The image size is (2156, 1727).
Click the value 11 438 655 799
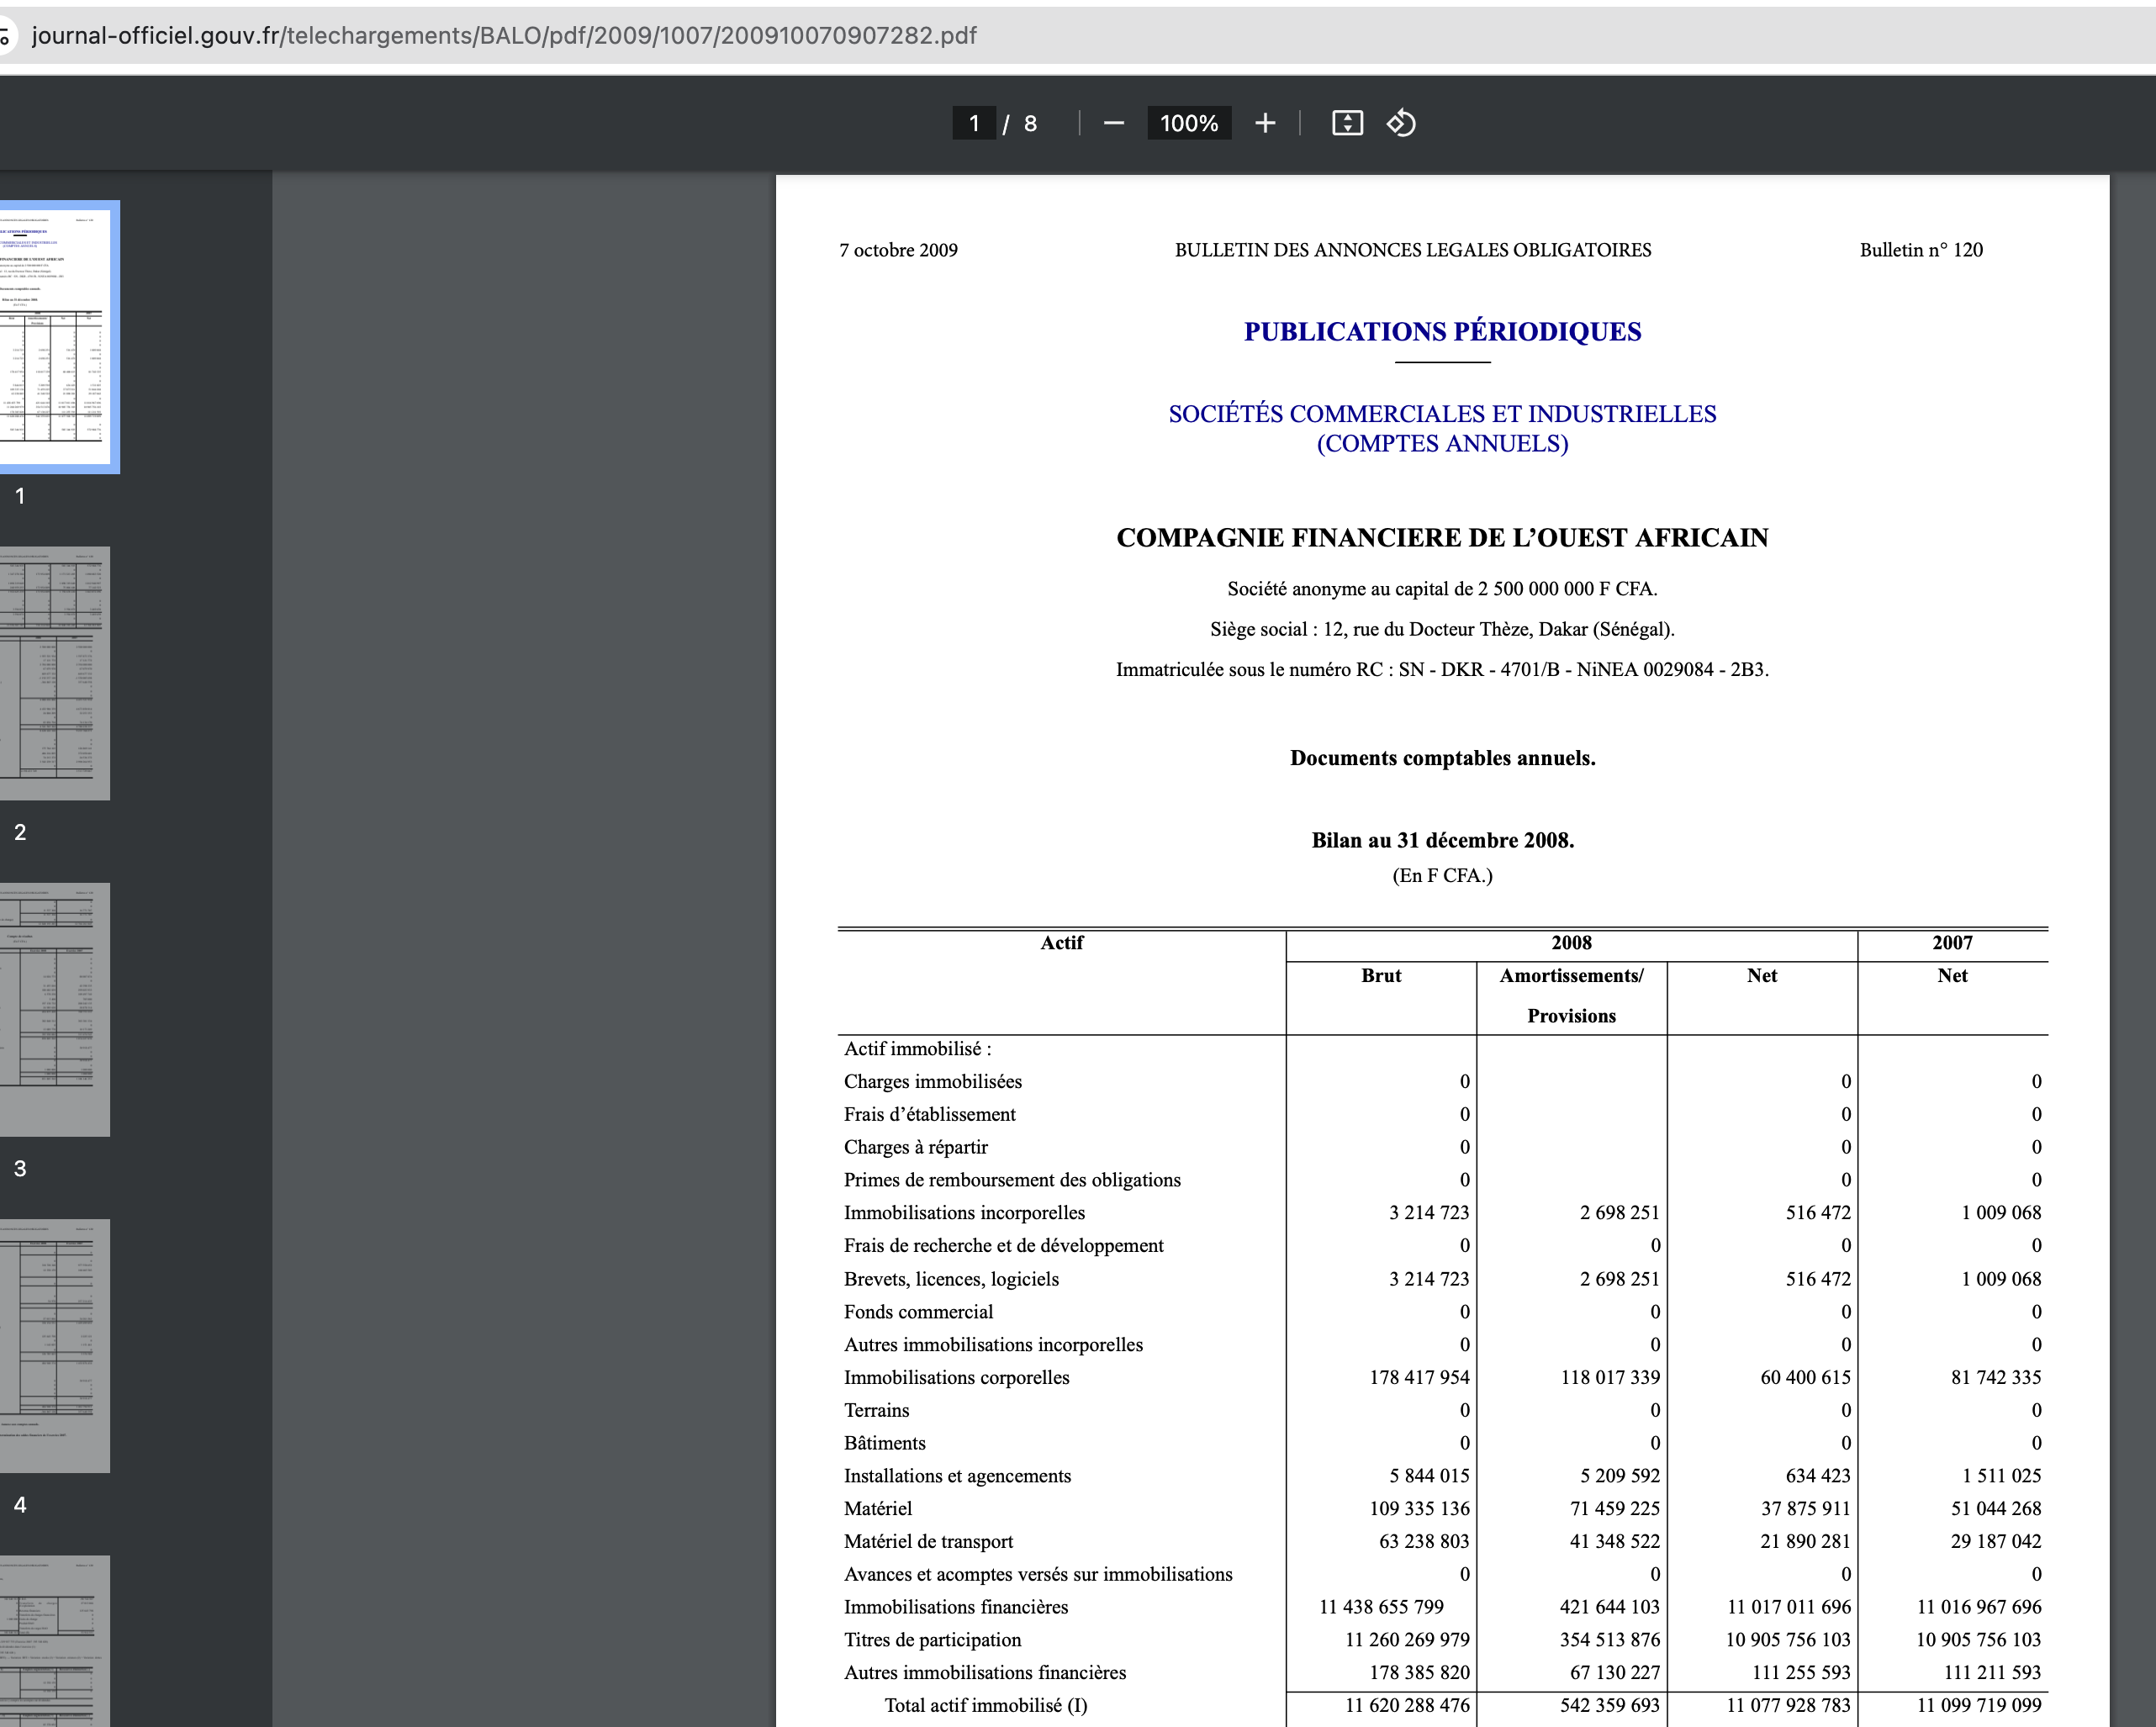[x=1381, y=1607]
